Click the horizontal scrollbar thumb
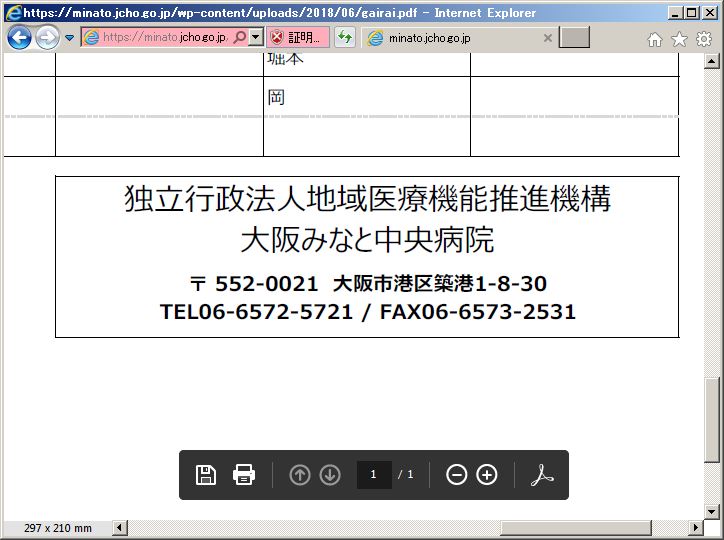 coord(576,527)
